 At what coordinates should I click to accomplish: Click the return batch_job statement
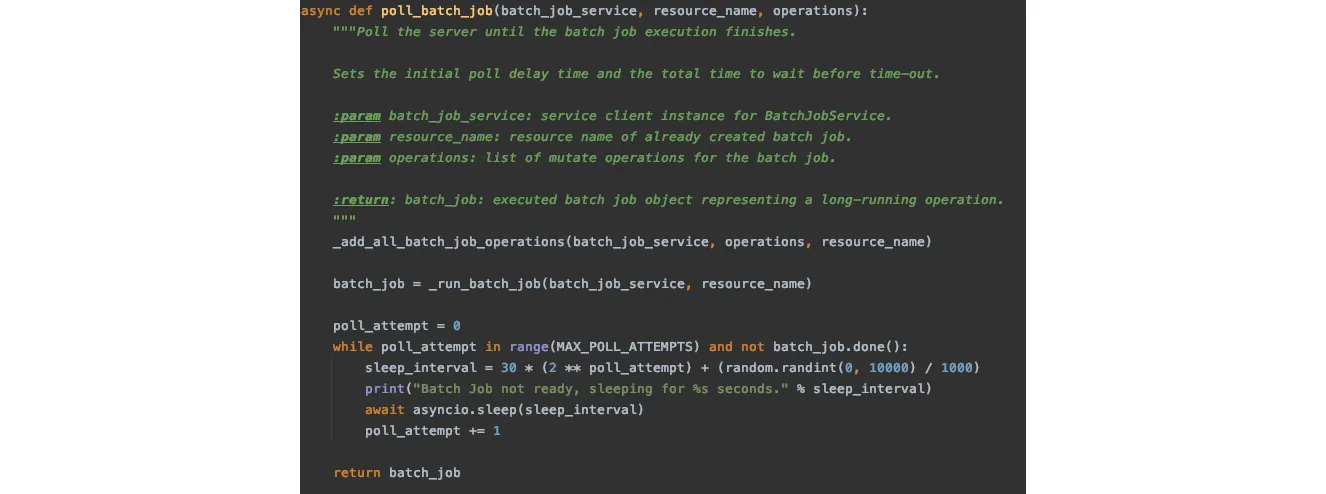pos(397,473)
